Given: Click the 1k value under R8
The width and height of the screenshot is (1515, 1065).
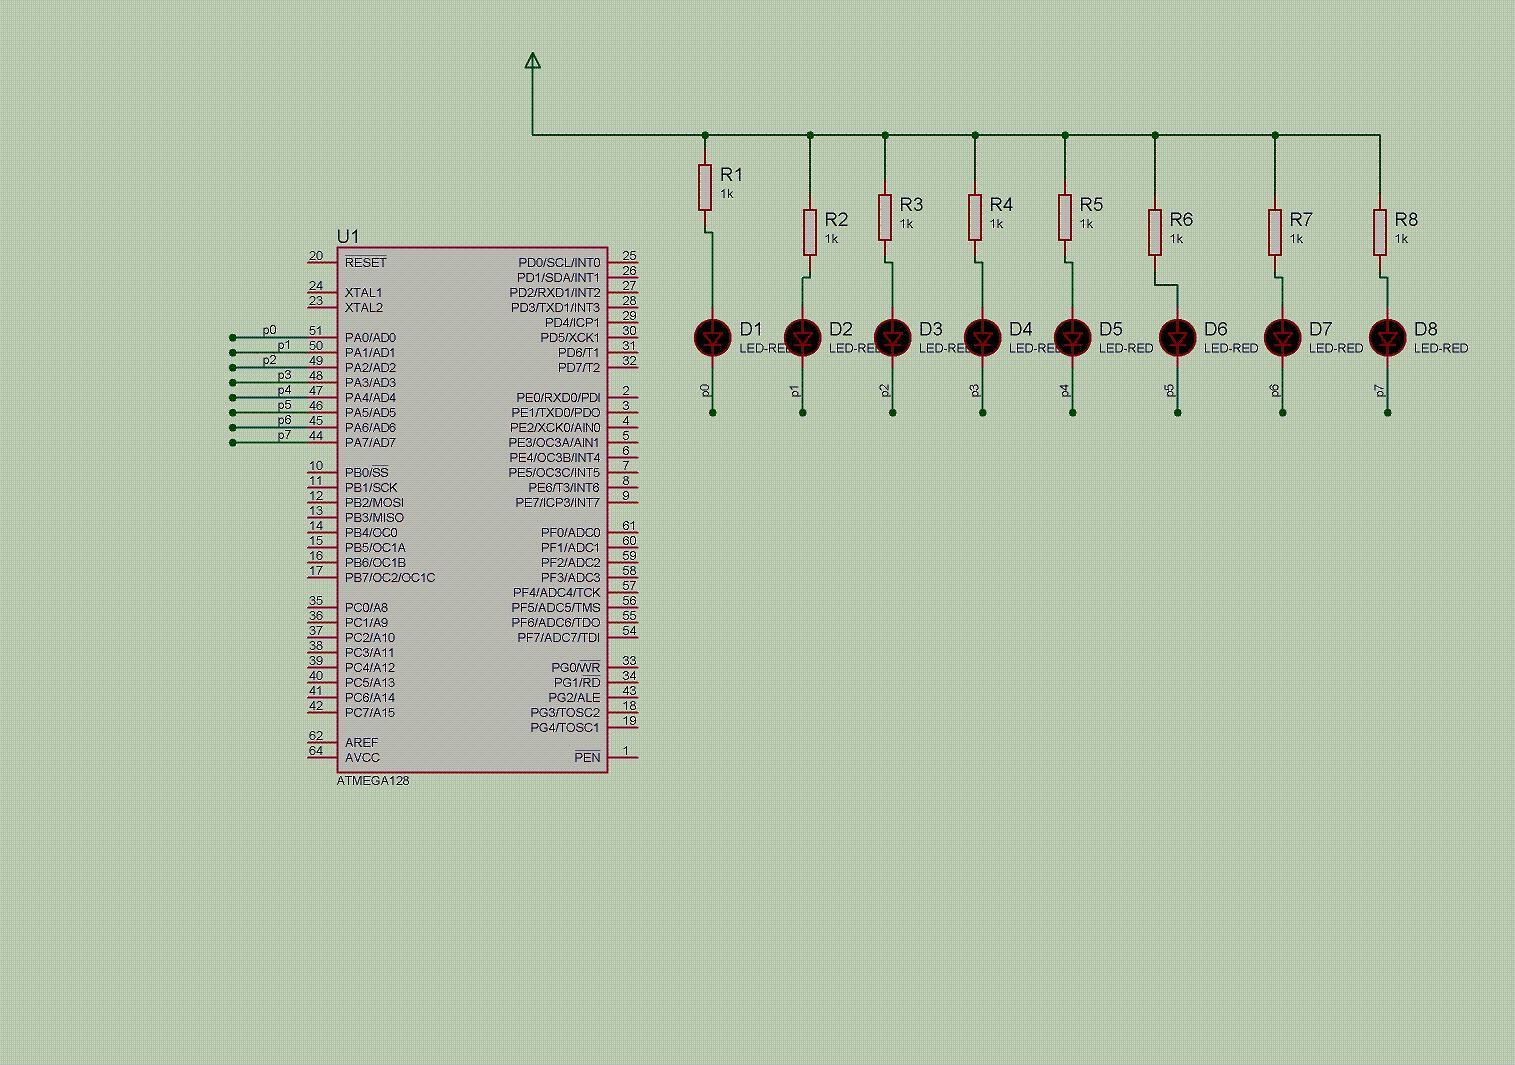Looking at the screenshot, I should pos(1402,239).
